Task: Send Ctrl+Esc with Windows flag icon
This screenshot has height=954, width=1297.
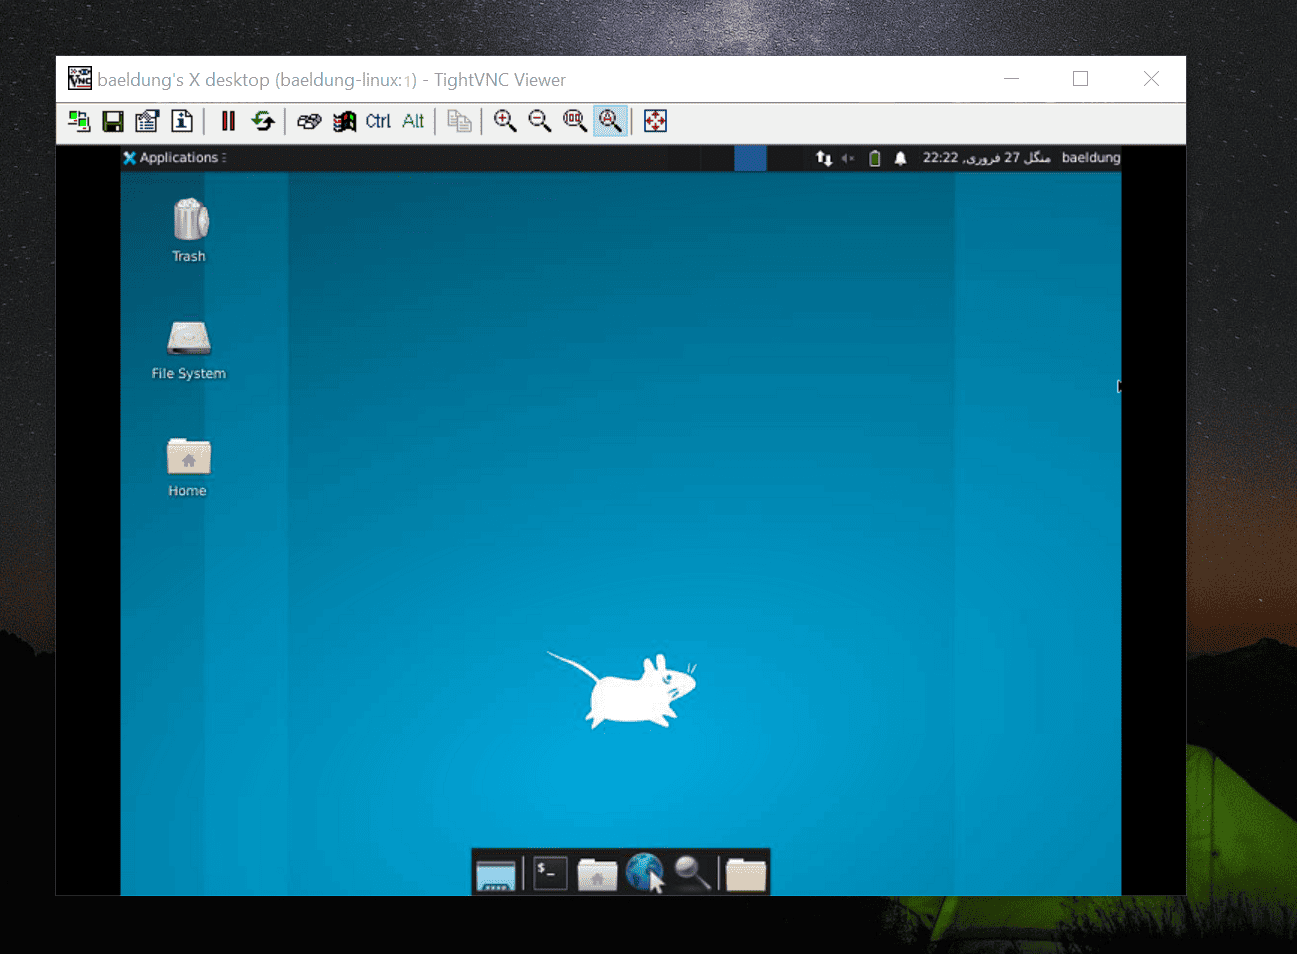Action: (344, 121)
